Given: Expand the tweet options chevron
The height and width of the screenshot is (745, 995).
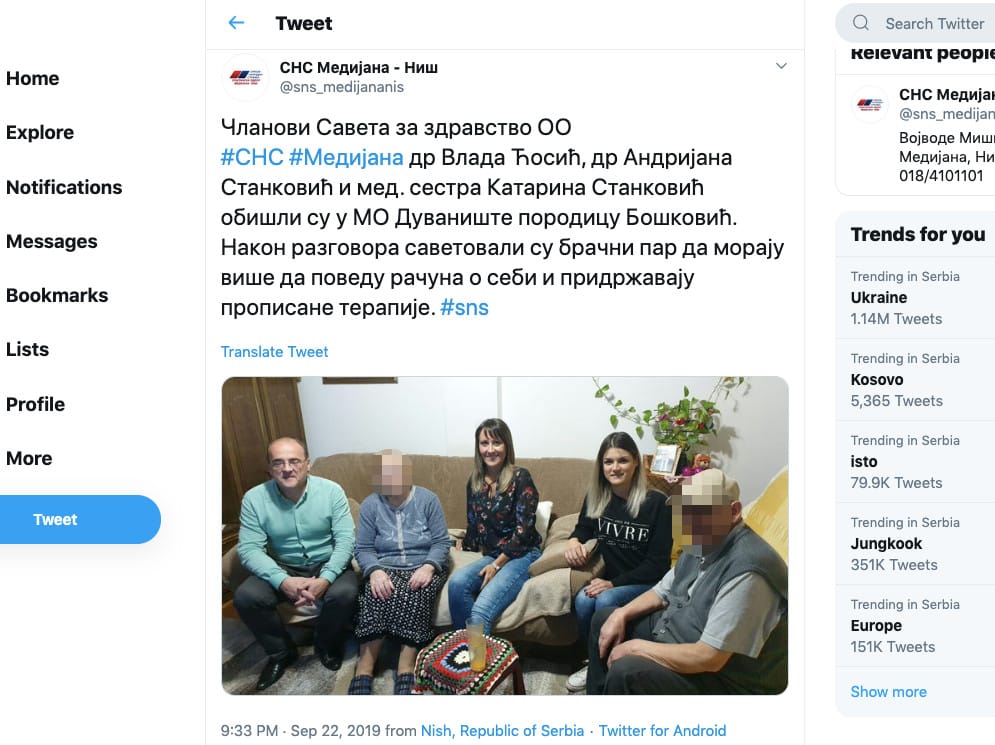Looking at the screenshot, I should pos(781,66).
